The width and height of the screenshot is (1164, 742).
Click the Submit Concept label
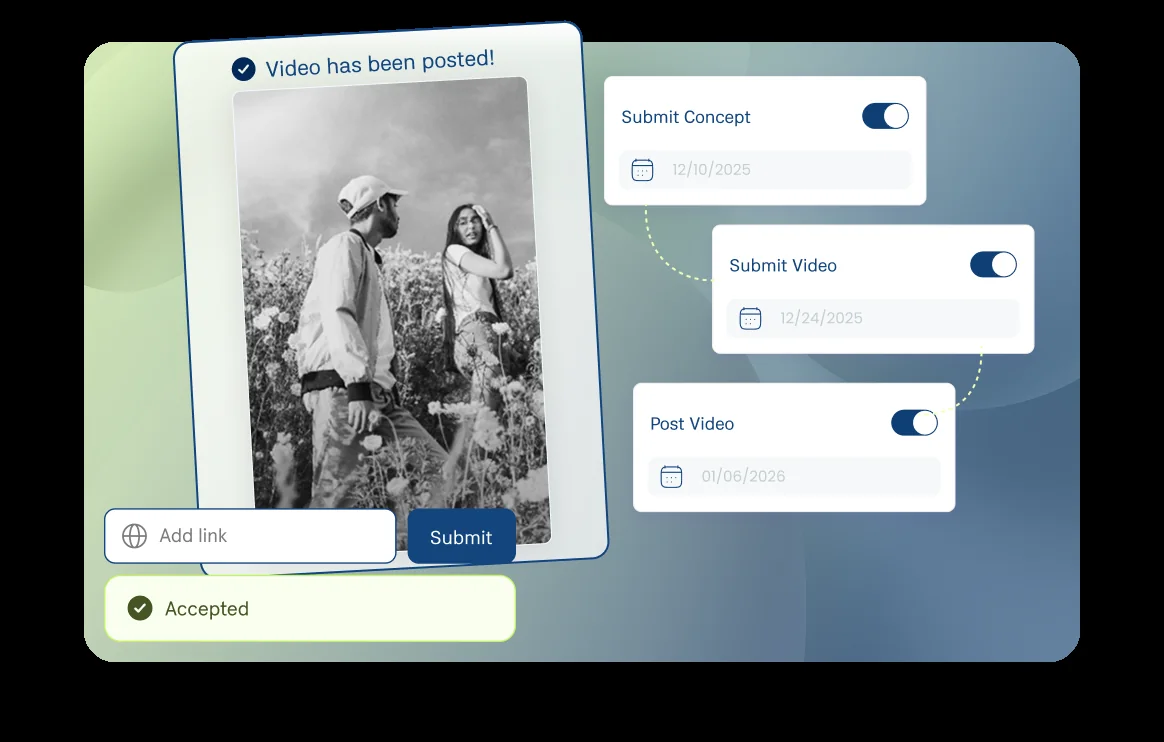[x=686, y=117]
